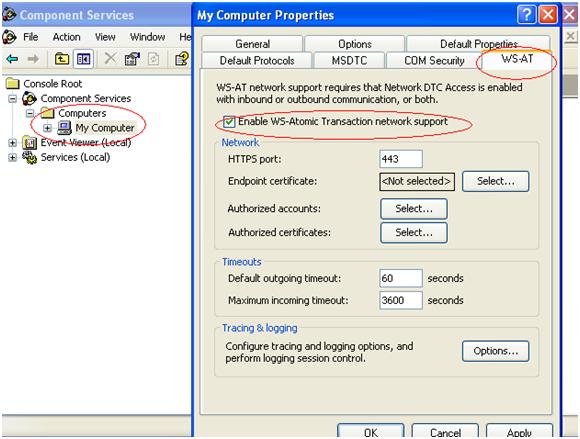Open the View menu

point(105,37)
